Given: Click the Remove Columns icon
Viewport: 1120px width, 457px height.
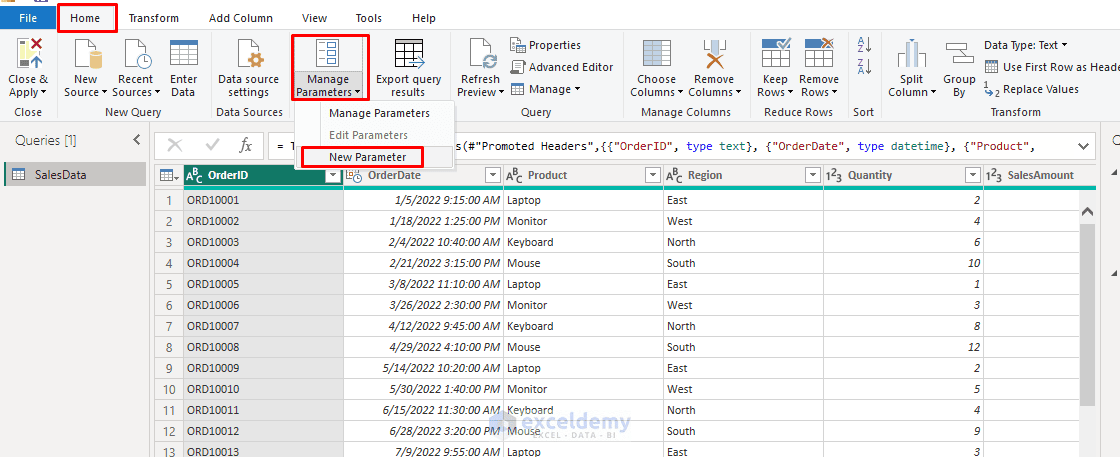Looking at the screenshot, I should pos(714,54).
